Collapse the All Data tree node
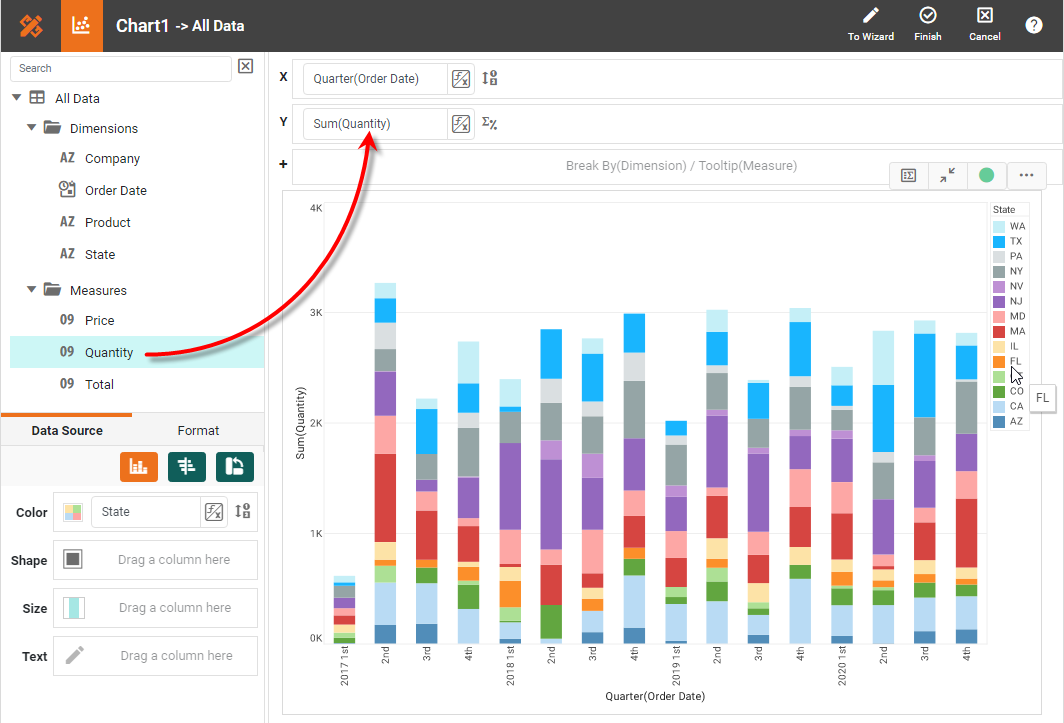1064x723 pixels. click(x=17, y=98)
